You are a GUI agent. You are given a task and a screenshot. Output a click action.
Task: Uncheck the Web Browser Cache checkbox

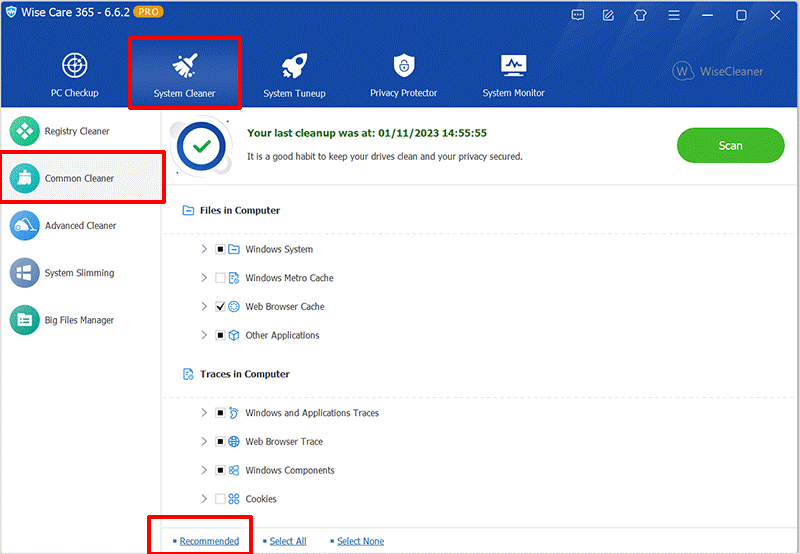[x=220, y=307]
